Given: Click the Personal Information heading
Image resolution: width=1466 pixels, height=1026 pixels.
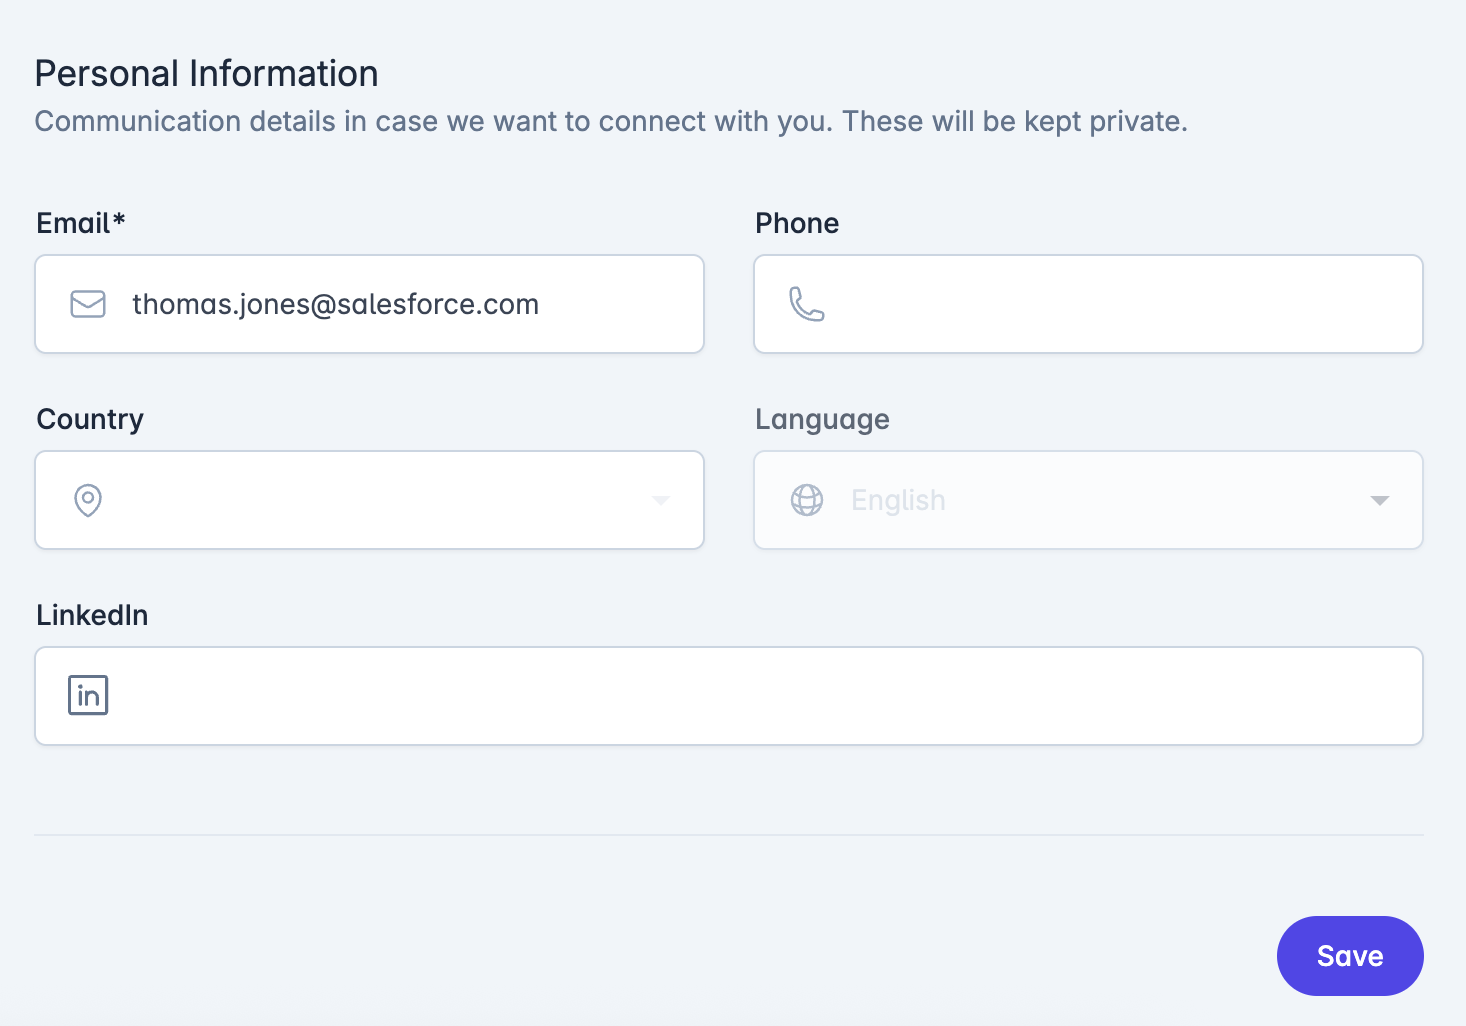Looking at the screenshot, I should coord(207,74).
